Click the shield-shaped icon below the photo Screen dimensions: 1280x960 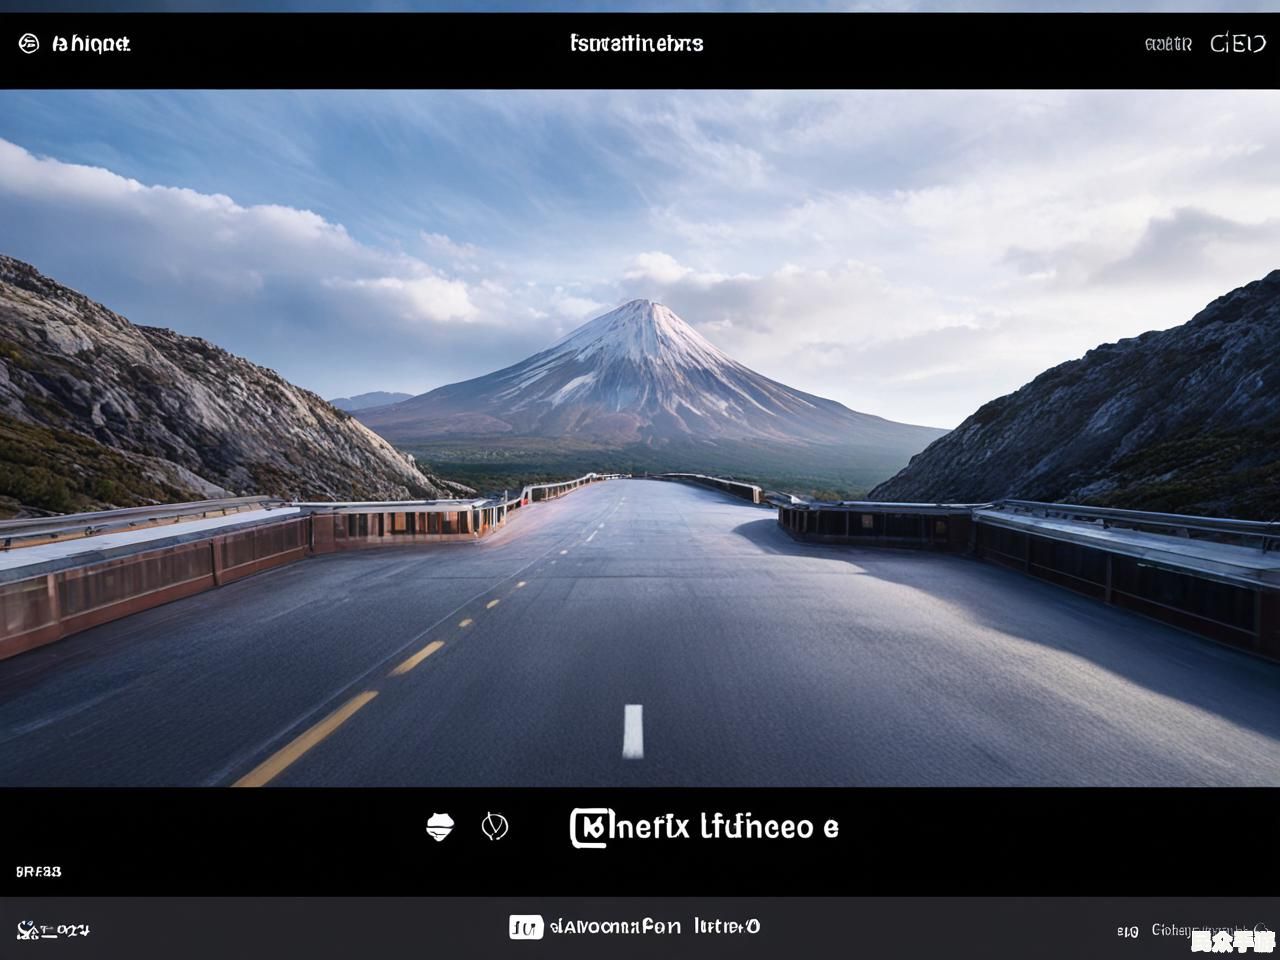[440, 827]
